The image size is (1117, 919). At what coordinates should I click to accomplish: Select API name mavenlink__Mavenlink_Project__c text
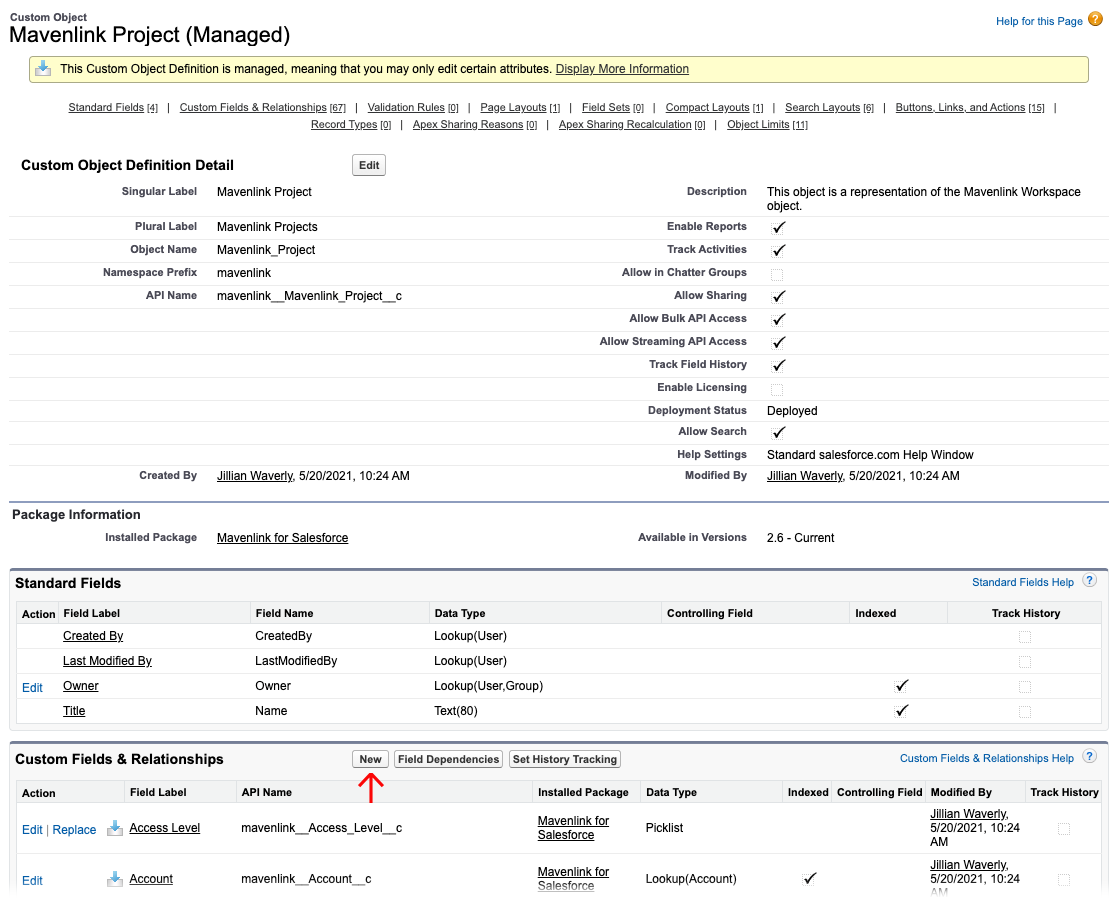click(309, 296)
